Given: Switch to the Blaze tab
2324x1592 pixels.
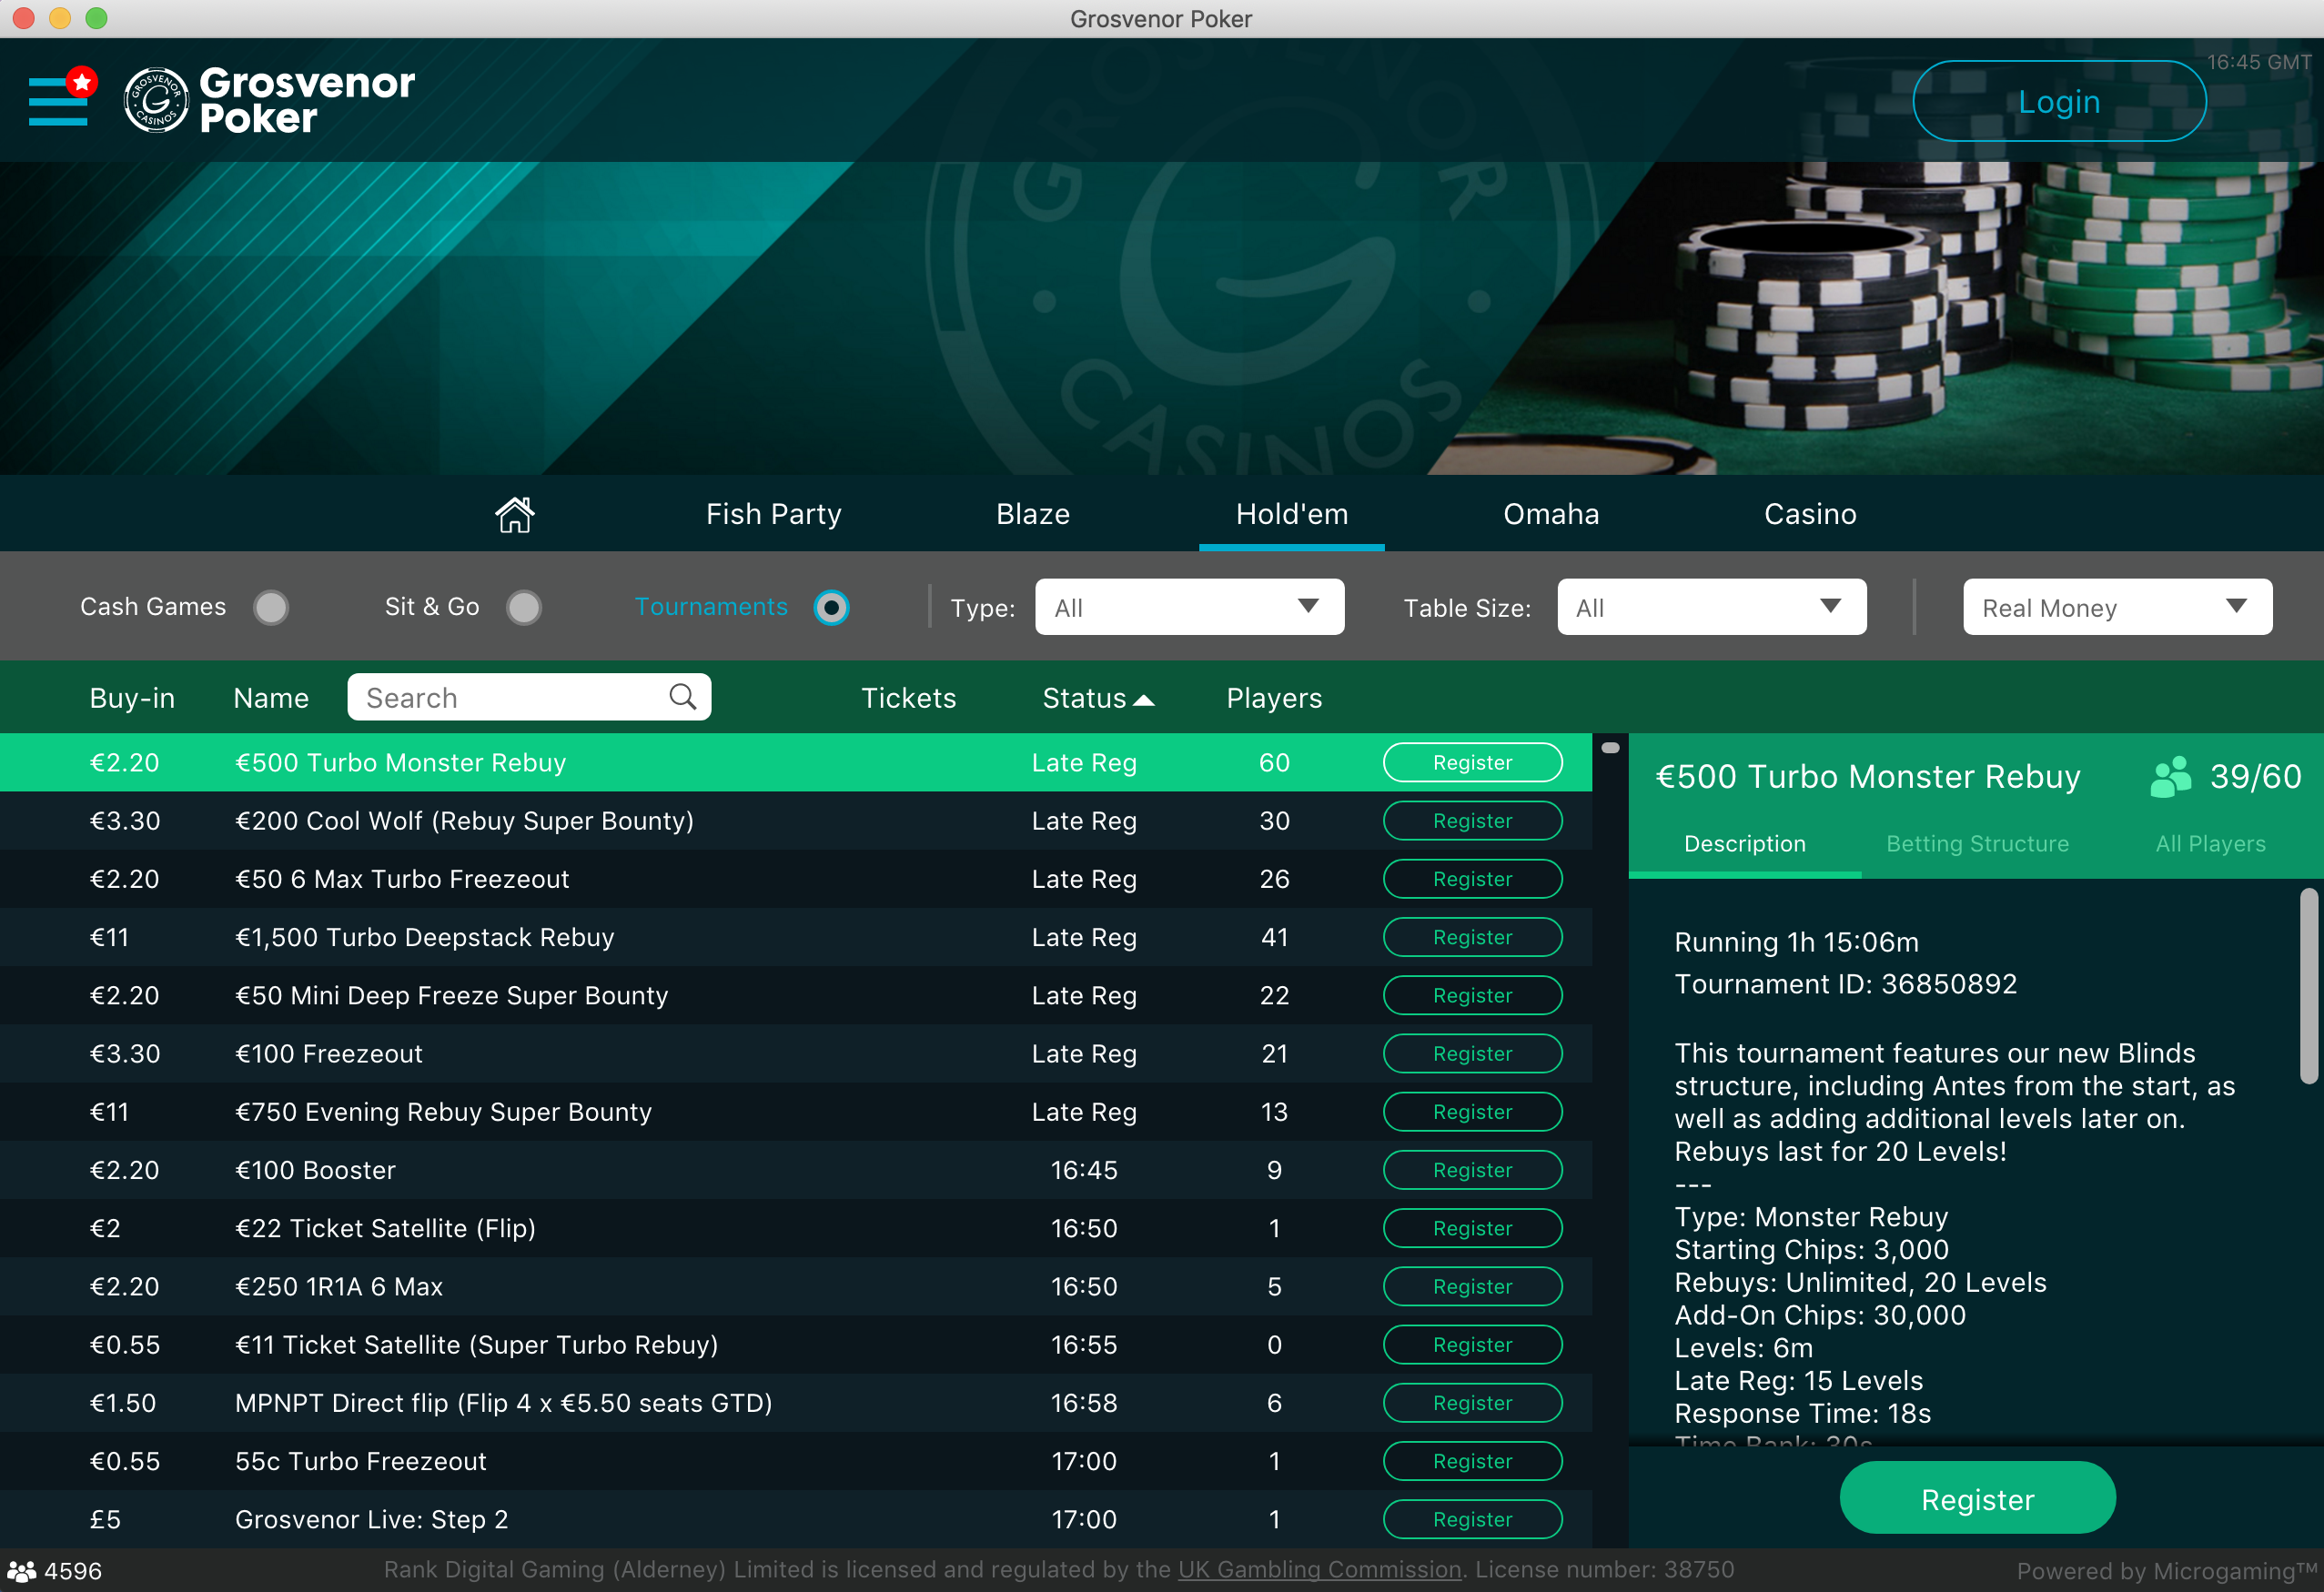Looking at the screenshot, I should click(1033, 514).
